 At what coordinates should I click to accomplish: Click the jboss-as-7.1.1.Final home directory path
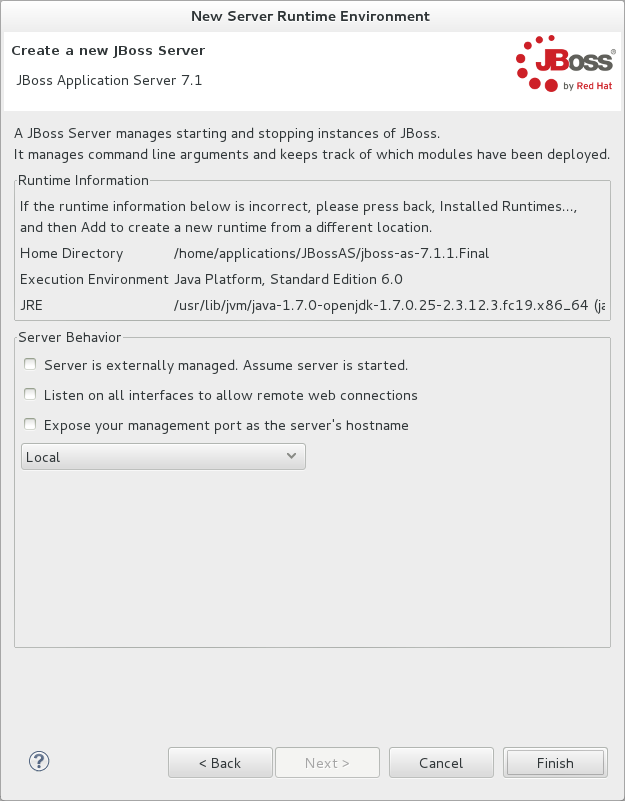point(331,253)
